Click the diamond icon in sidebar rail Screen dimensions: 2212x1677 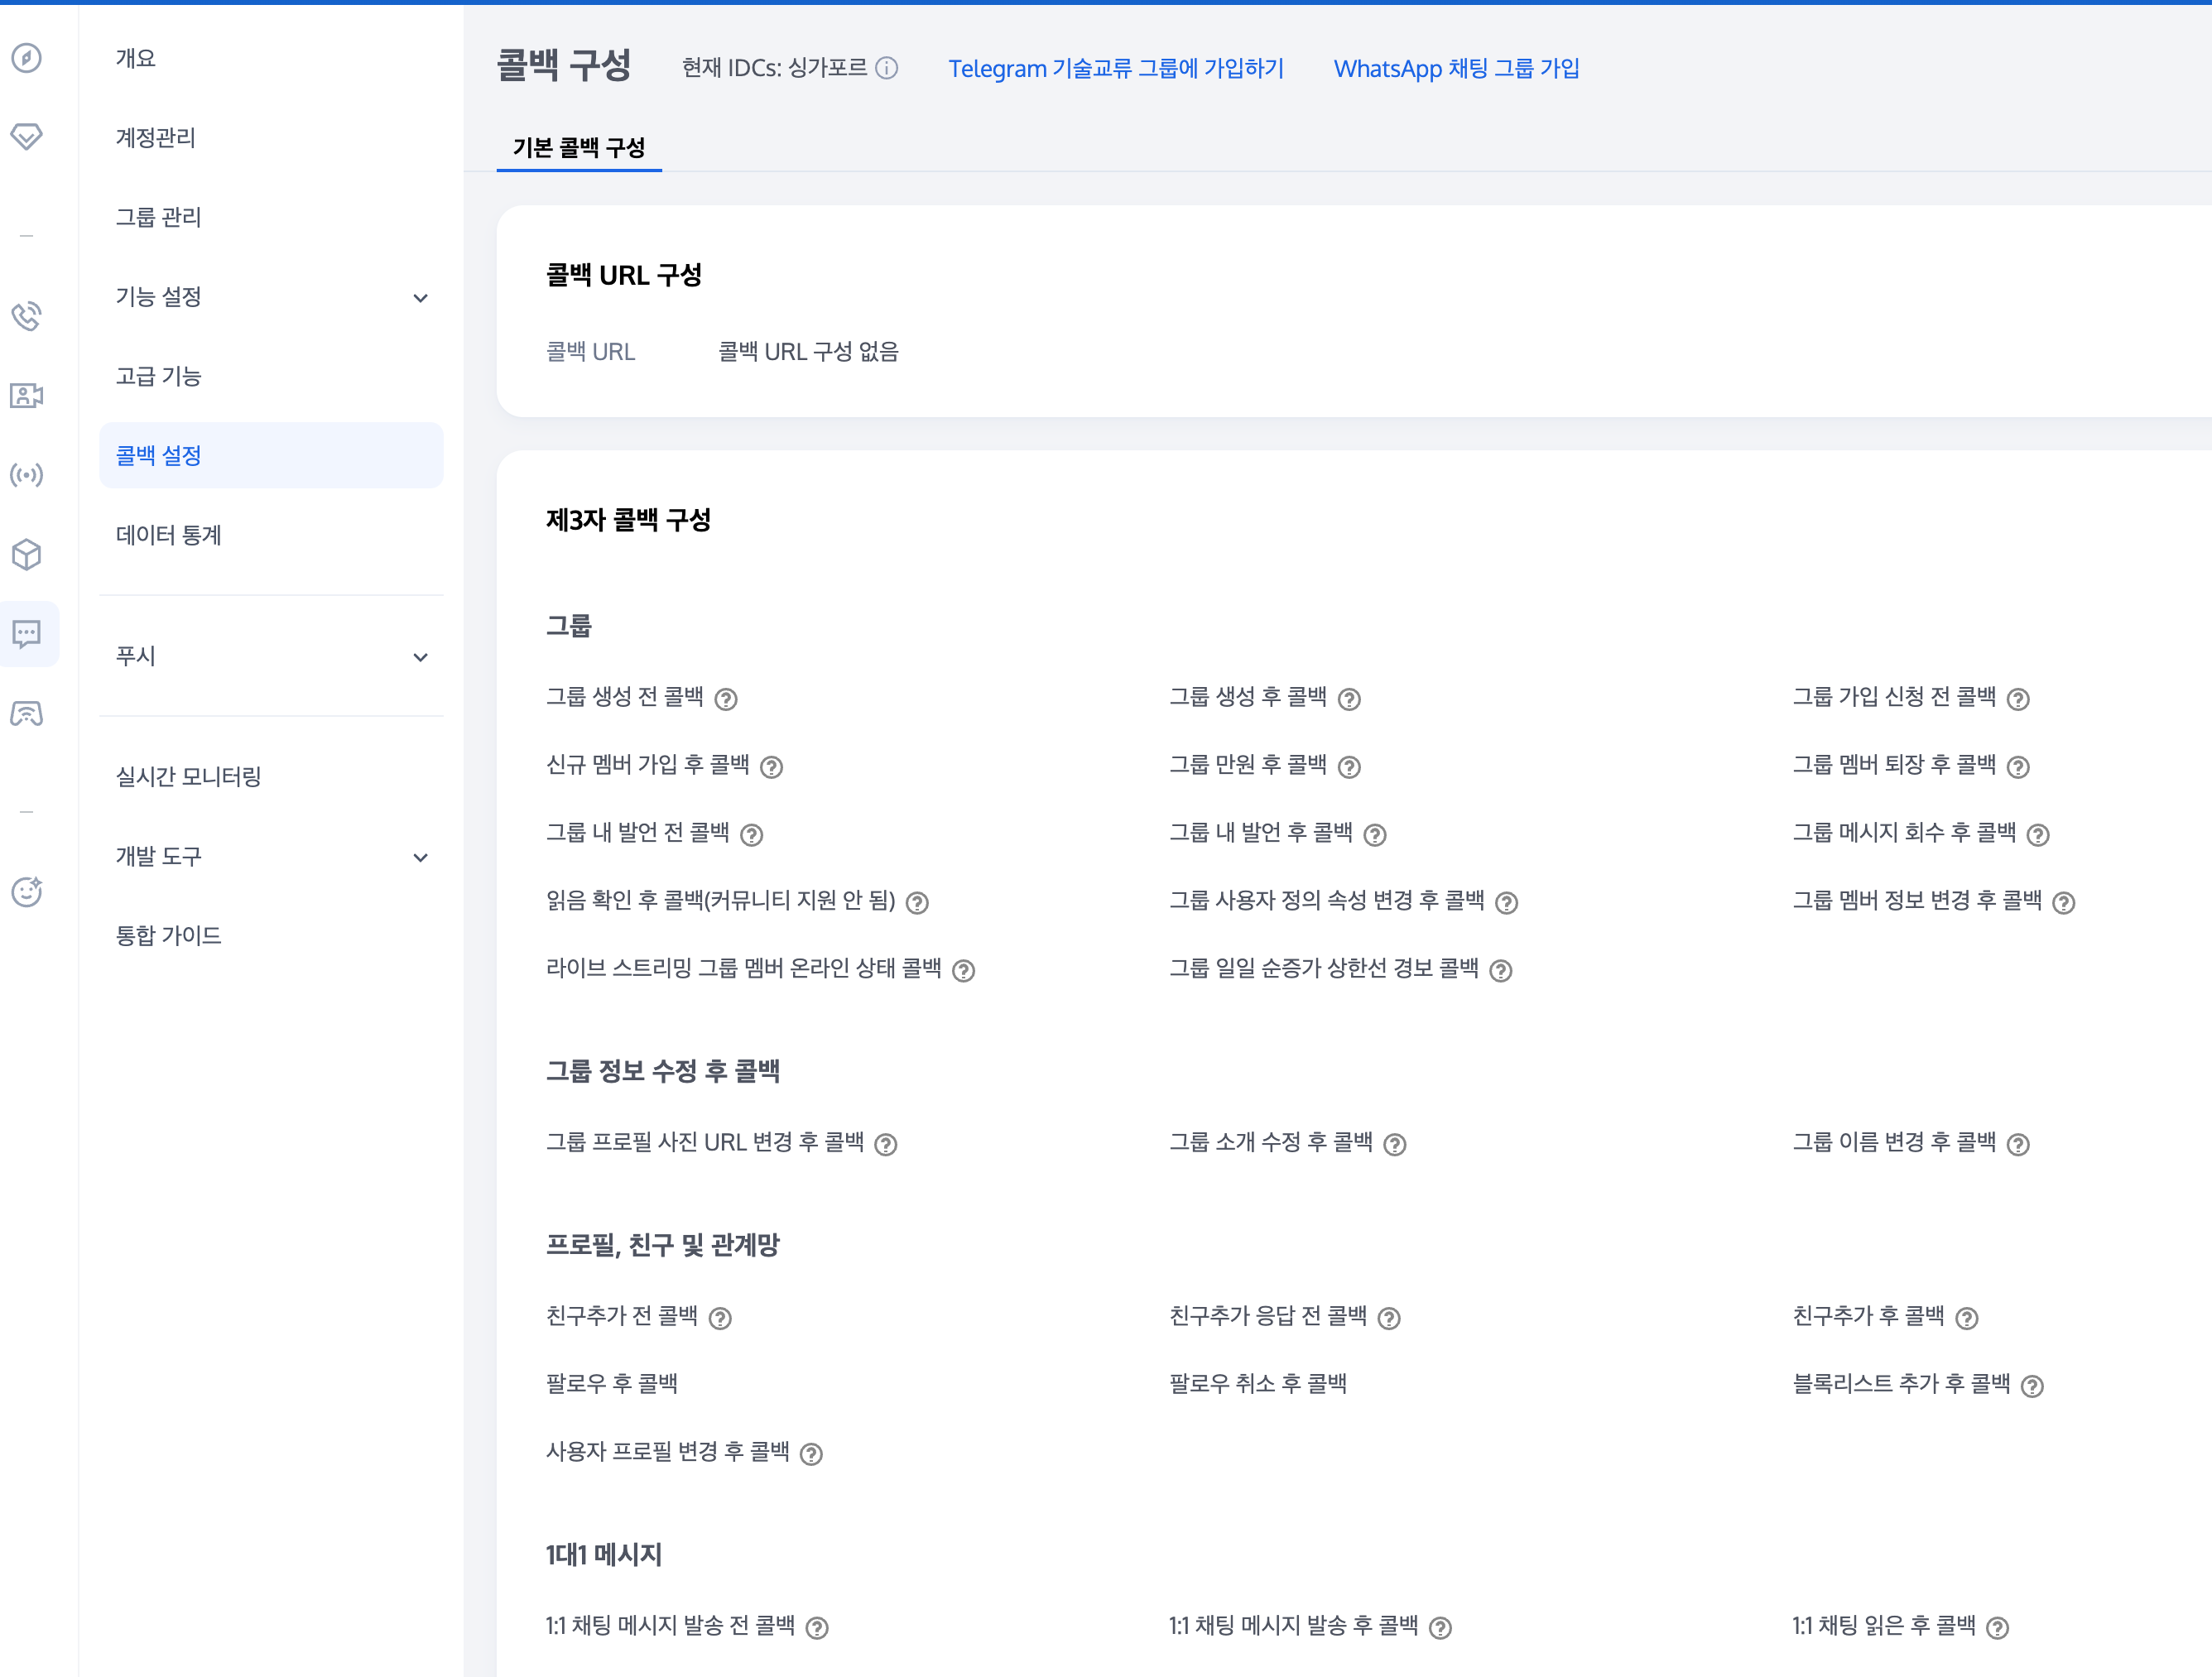pos(27,137)
